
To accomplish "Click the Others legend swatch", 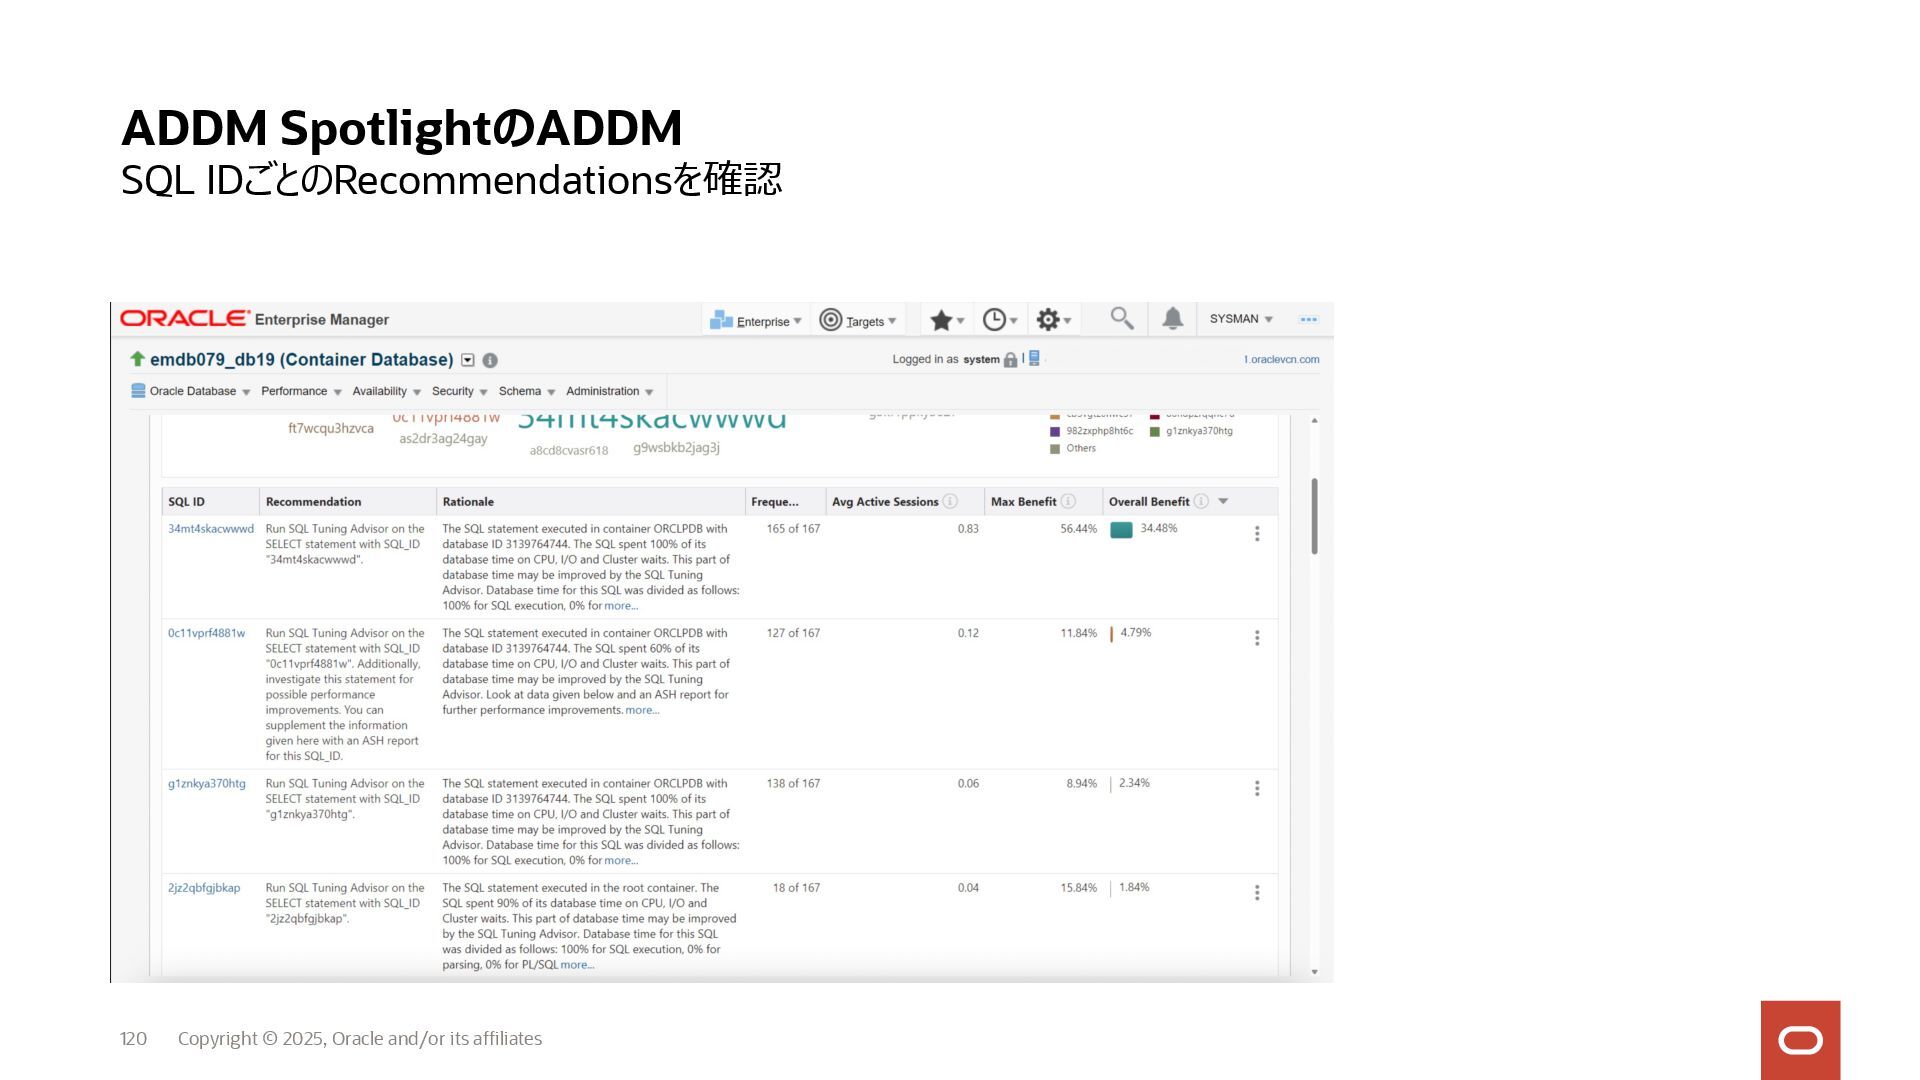I will pyautogui.click(x=1055, y=449).
